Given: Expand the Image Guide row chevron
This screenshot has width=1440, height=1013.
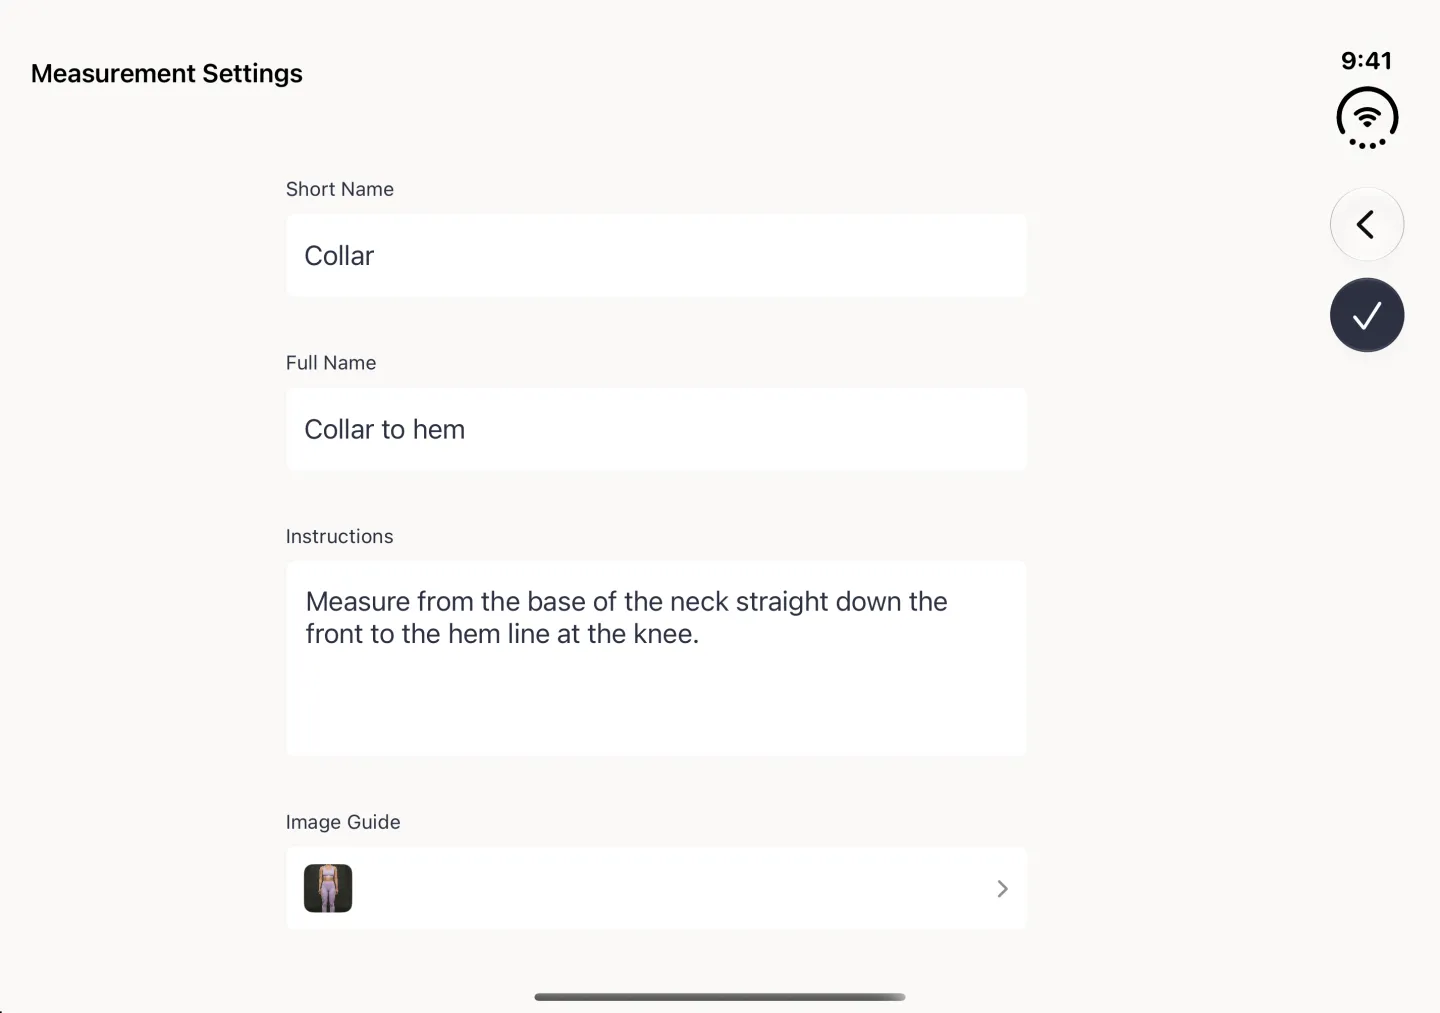Looking at the screenshot, I should coord(1002,889).
